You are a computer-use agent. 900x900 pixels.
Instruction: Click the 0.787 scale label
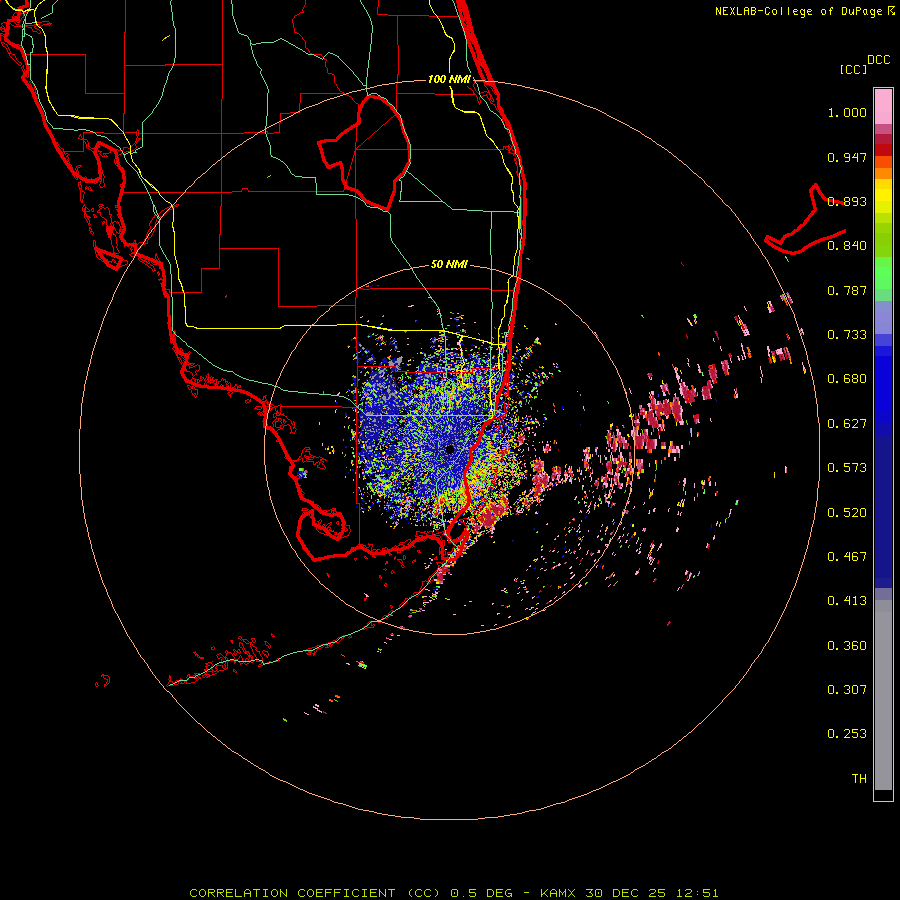click(847, 290)
